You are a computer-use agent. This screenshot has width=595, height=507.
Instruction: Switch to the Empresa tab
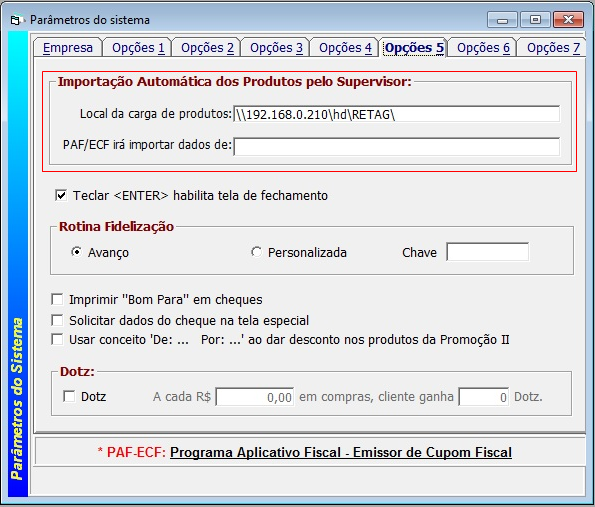(68, 48)
